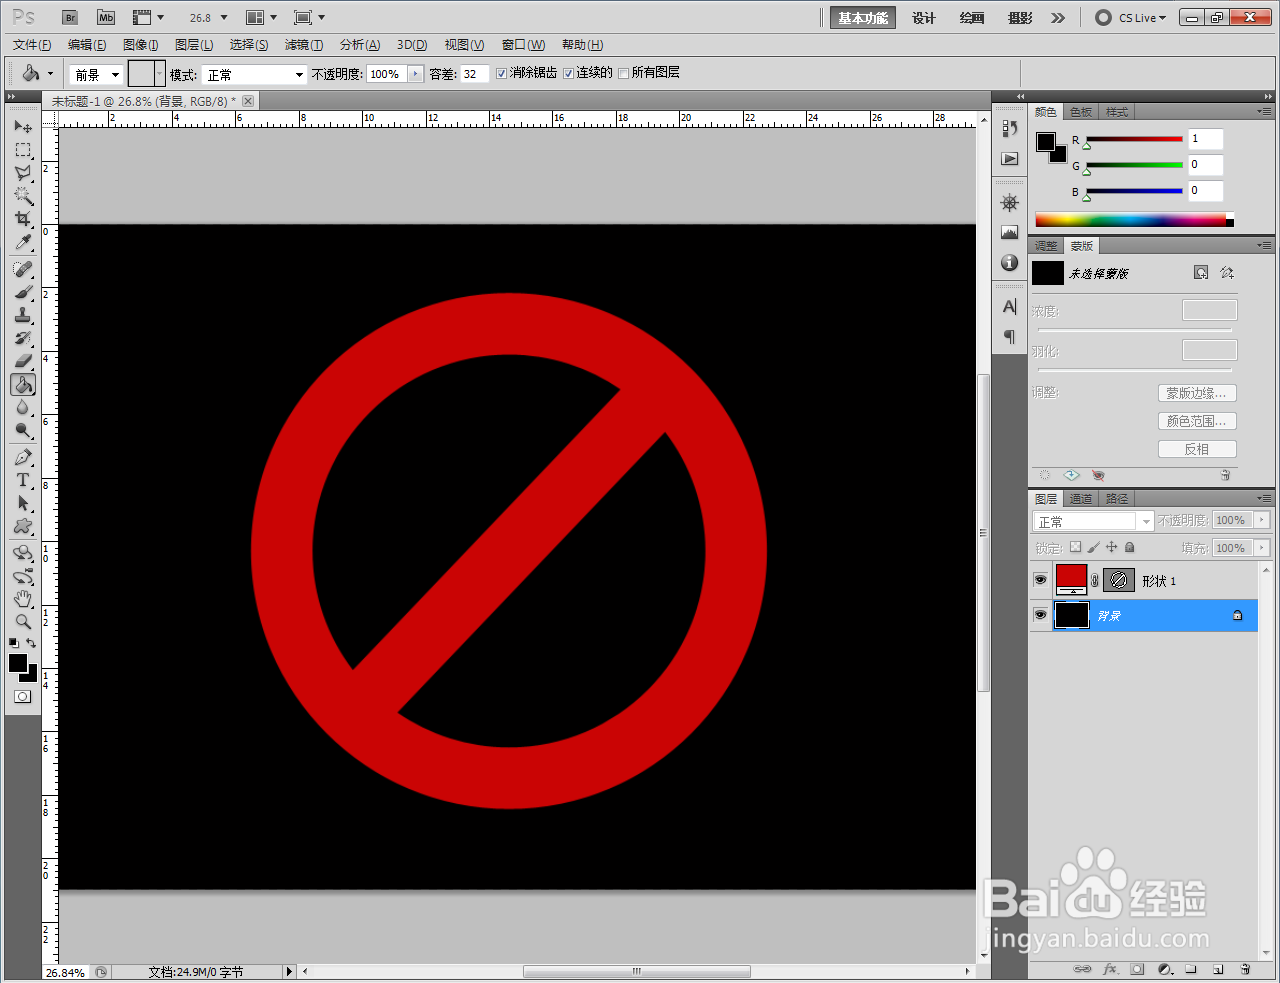Select the Path Selection tool
Image resolution: width=1280 pixels, height=983 pixels.
point(23,504)
